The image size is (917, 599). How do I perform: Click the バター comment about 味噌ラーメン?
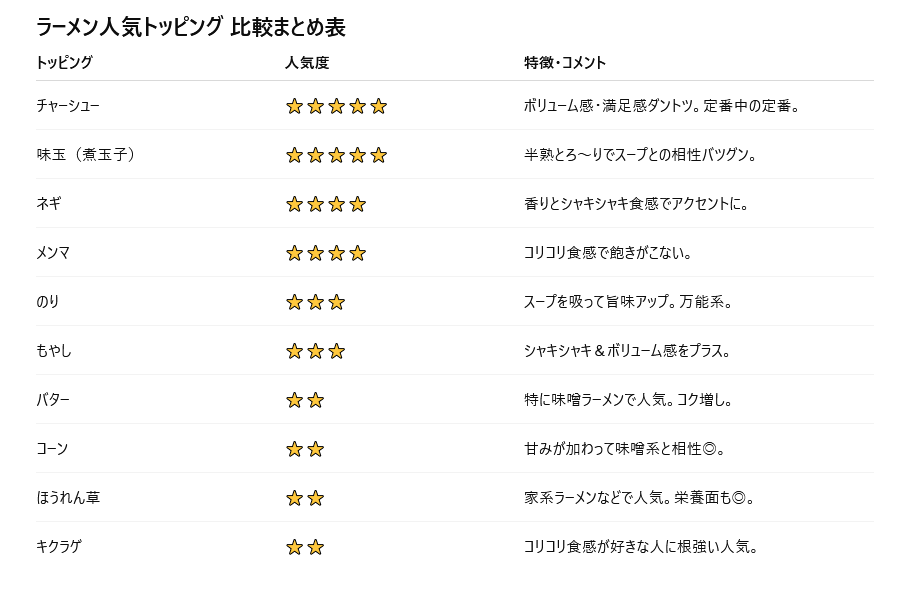click(x=628, y=400)
